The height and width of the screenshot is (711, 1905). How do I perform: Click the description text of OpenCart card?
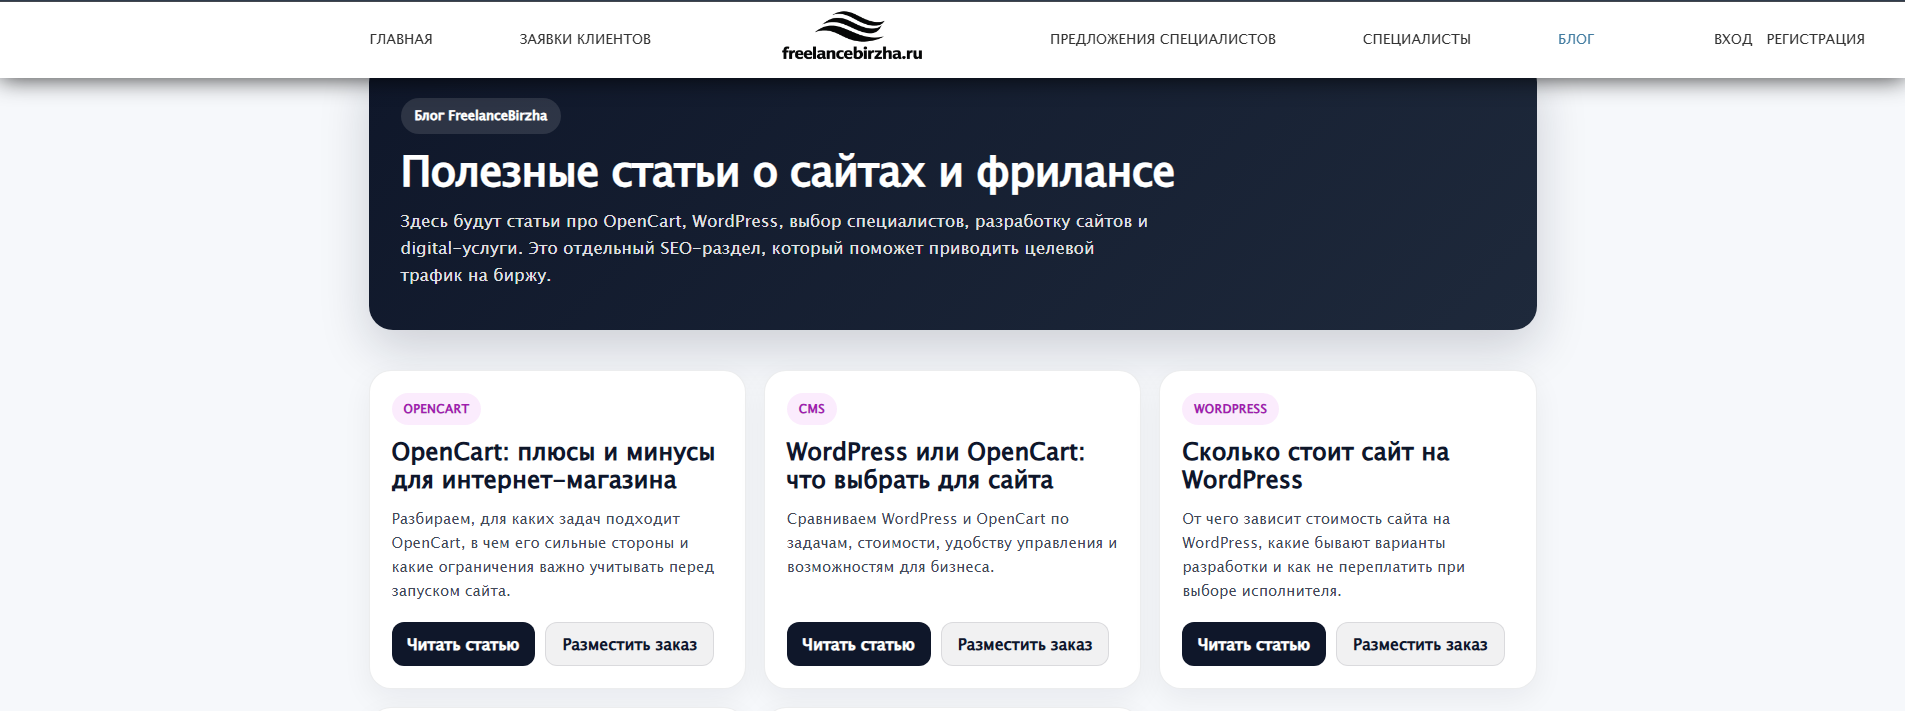[553, 555]
